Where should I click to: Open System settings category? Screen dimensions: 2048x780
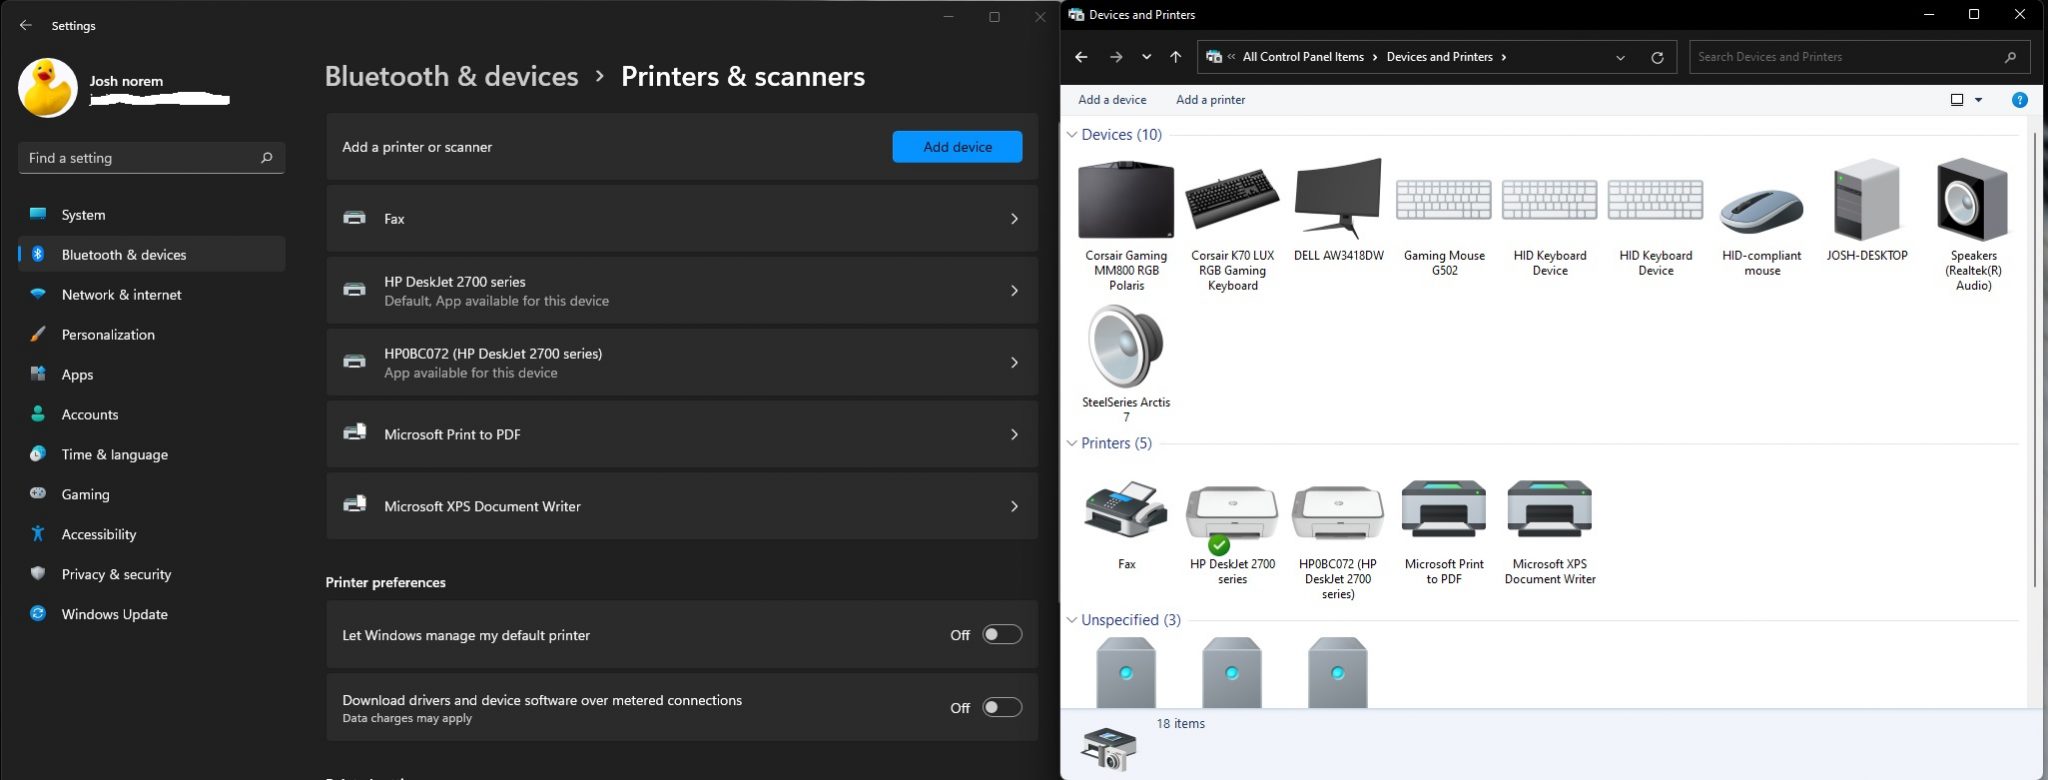(152, 215)
